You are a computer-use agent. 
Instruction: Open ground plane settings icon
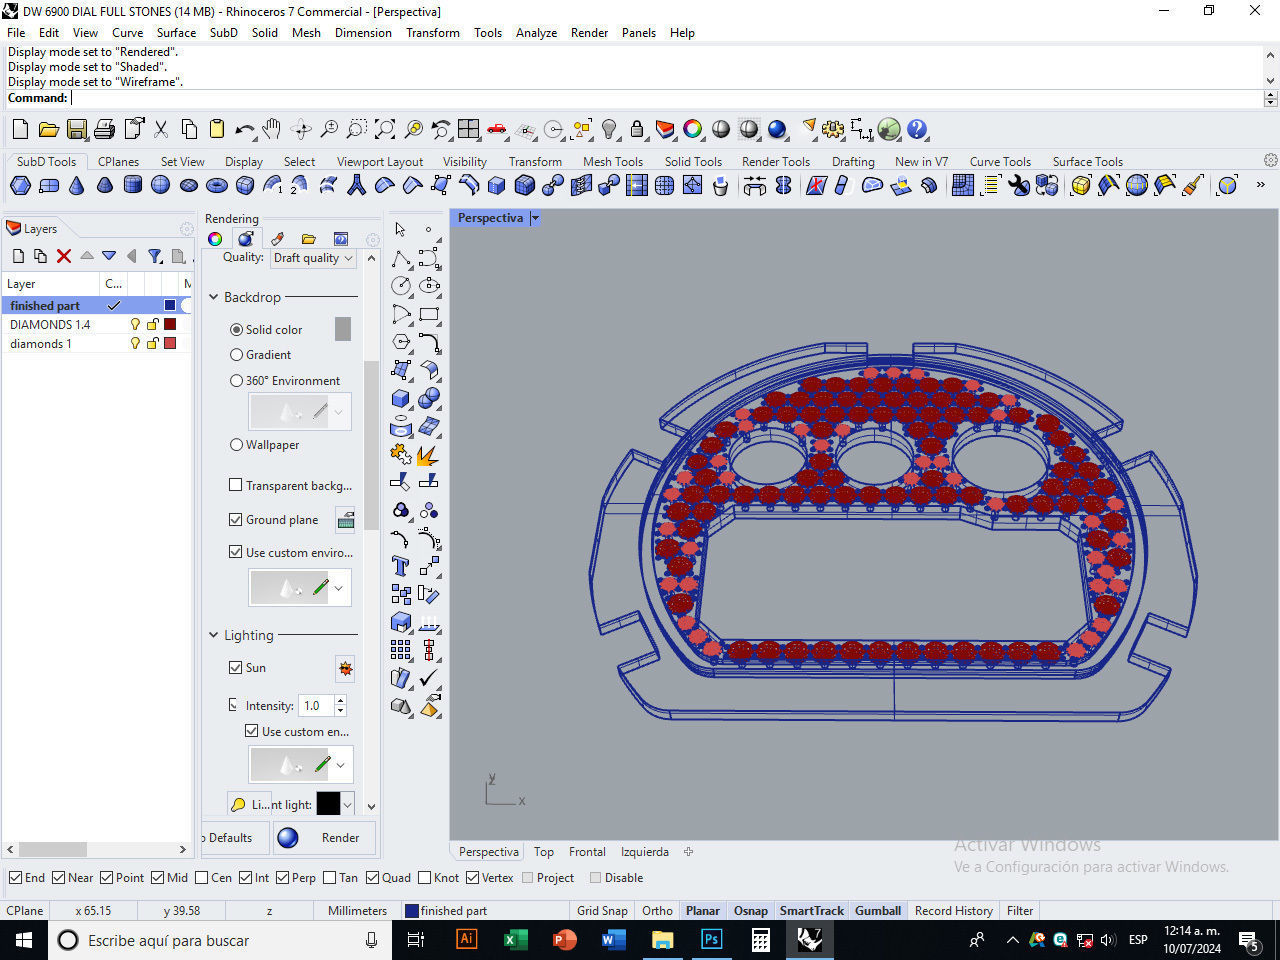[x=345, y=520]
